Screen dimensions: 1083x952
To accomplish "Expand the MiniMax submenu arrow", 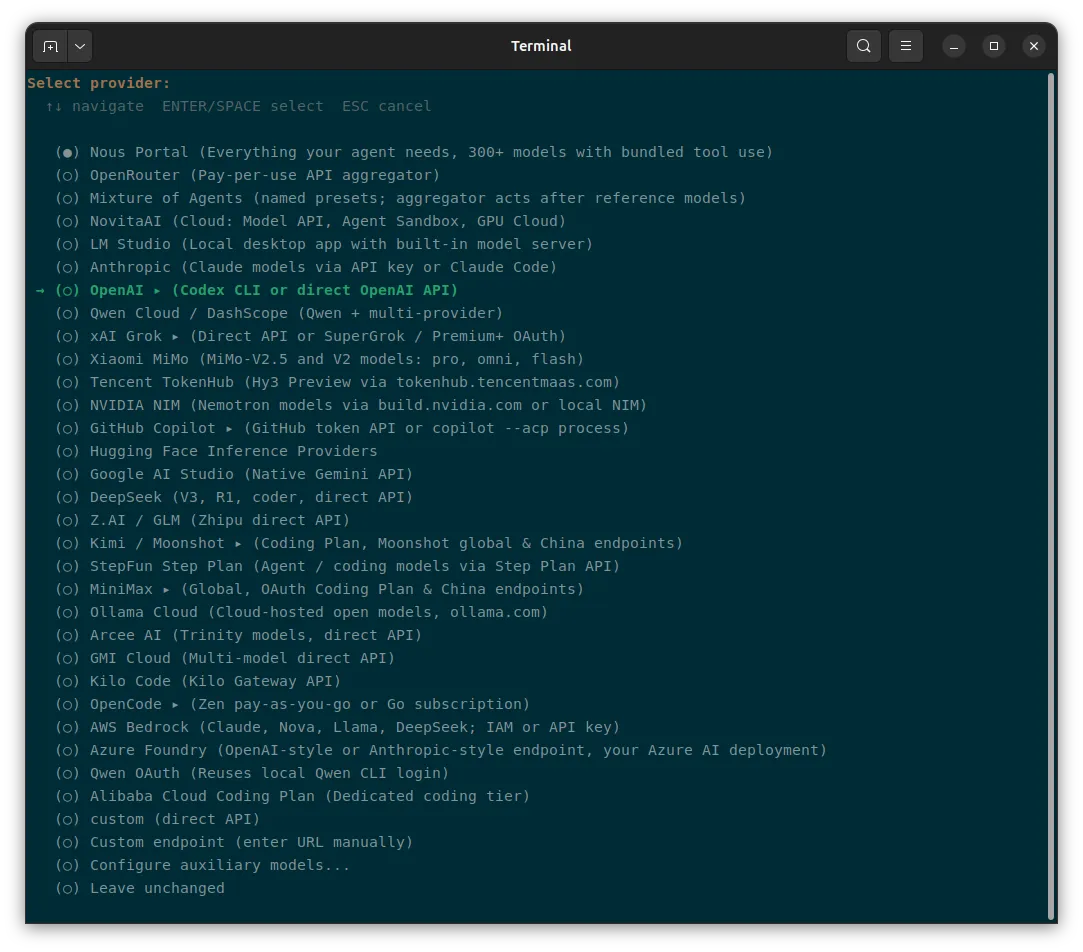I will pyautogui.click(x=166, y=589).
